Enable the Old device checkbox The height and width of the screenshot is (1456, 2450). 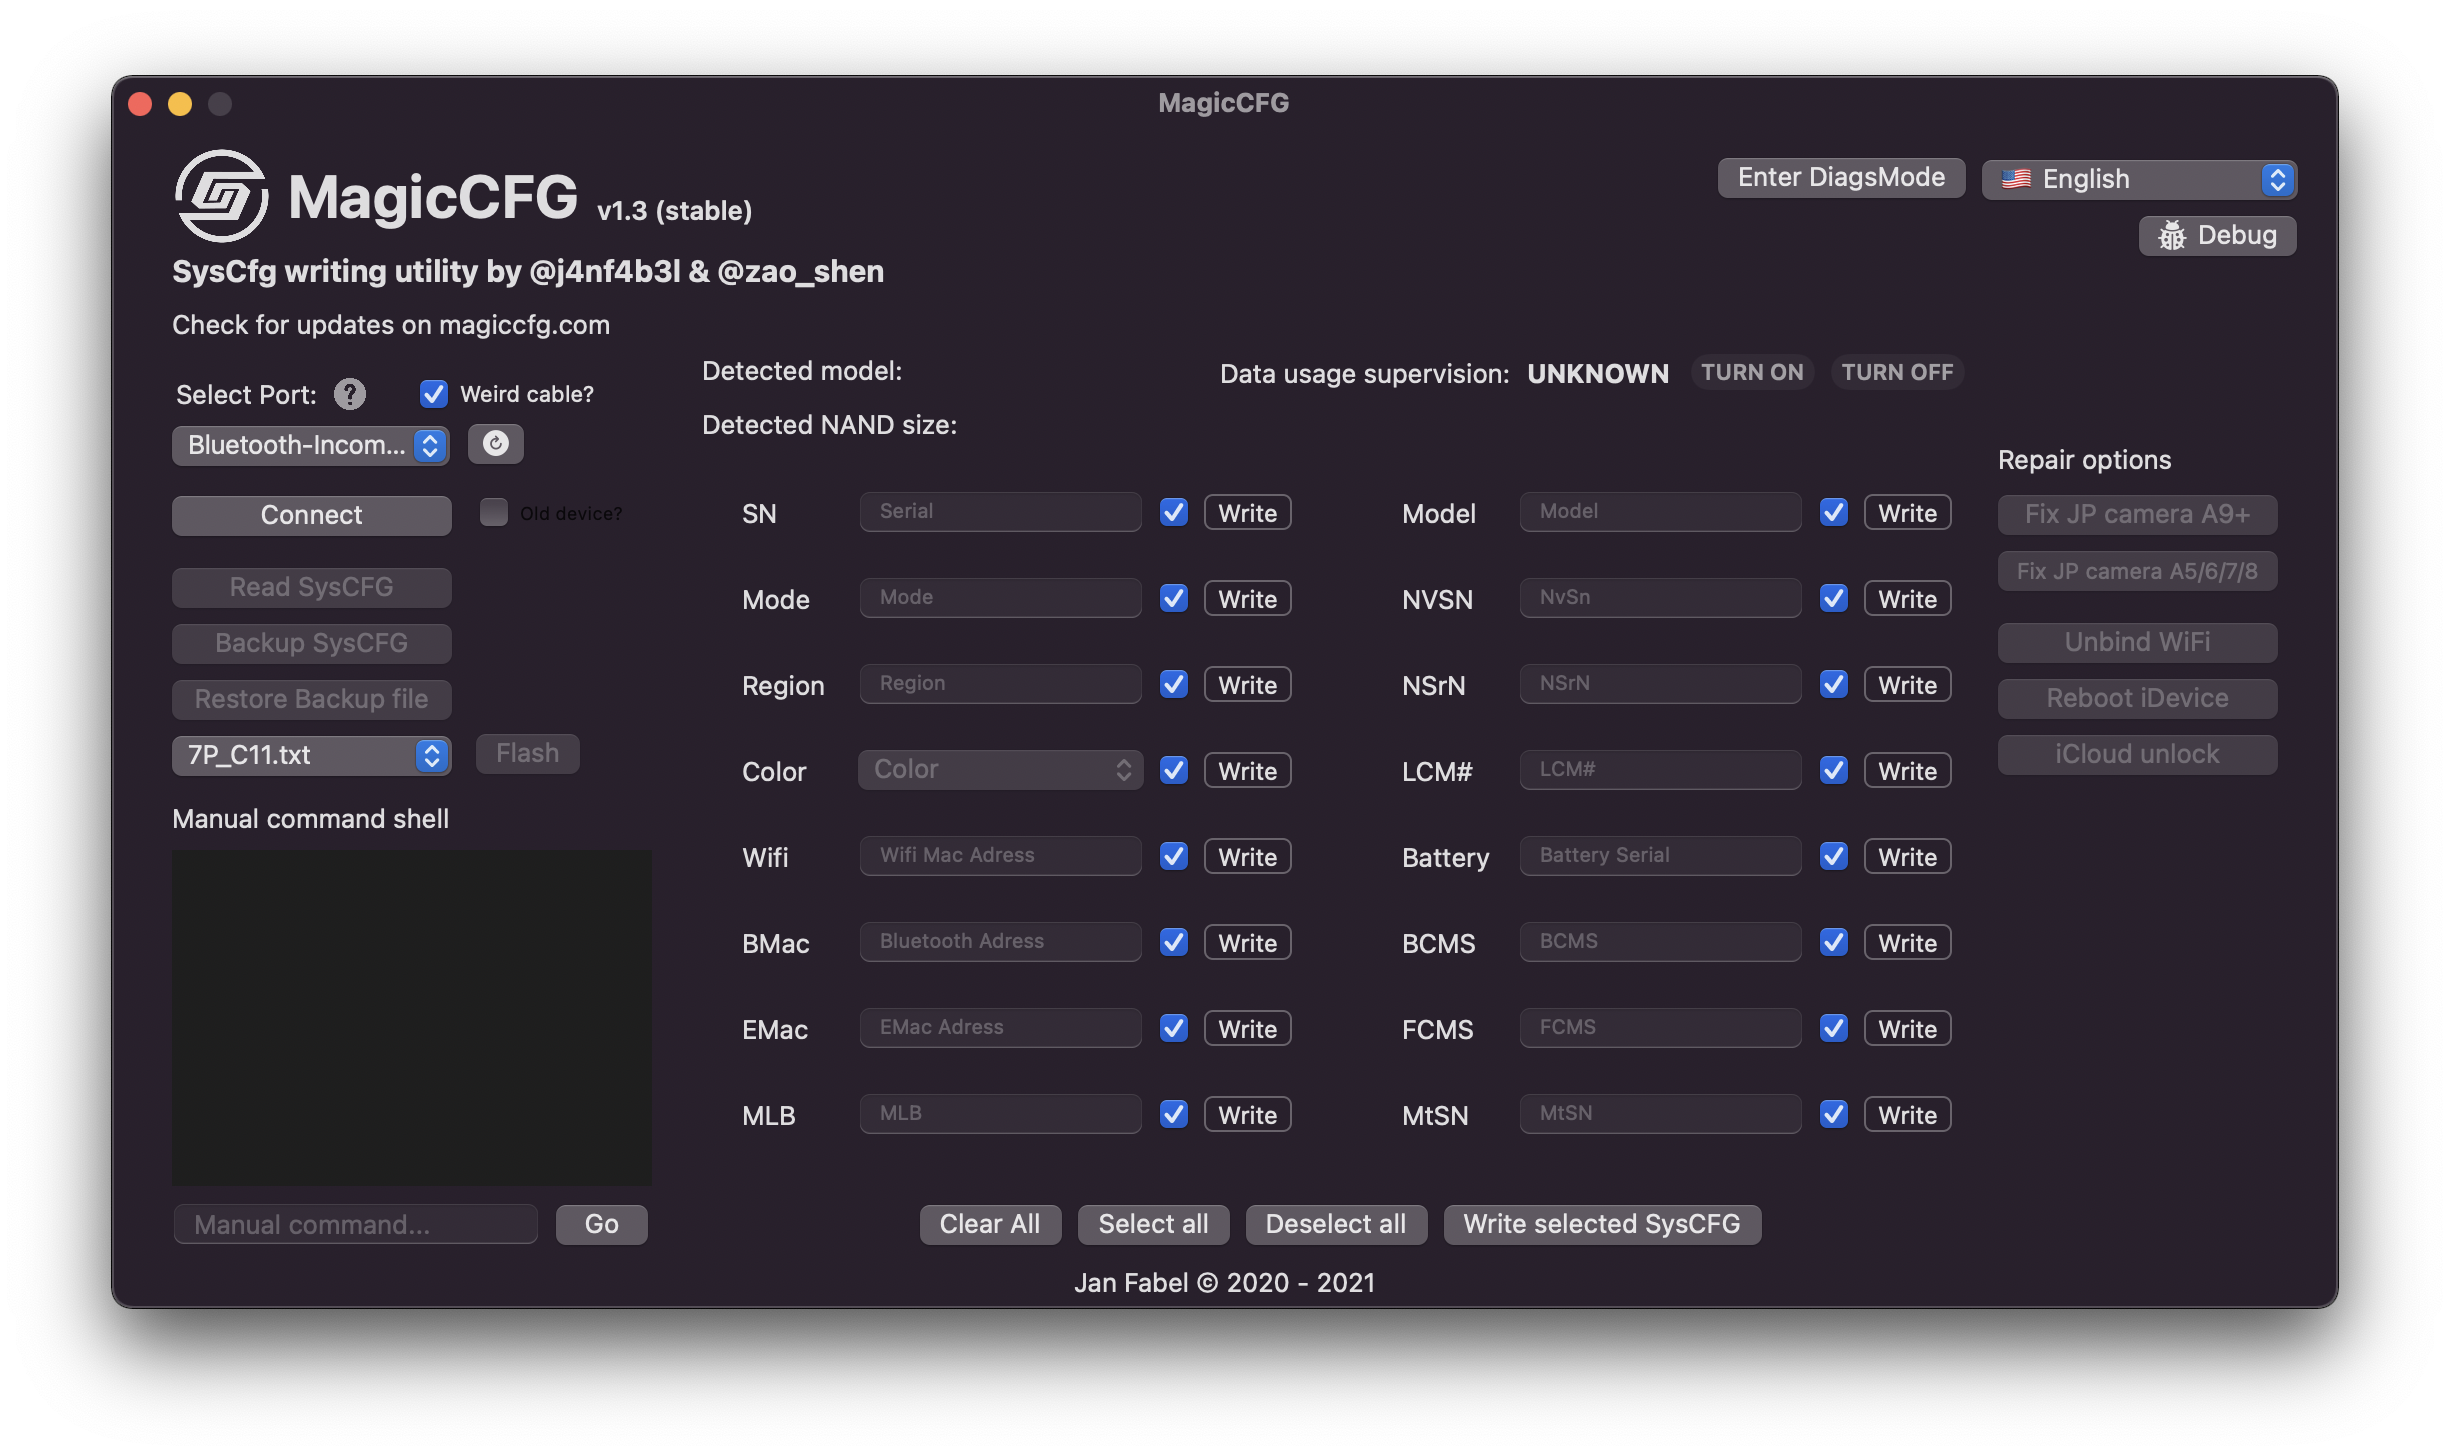point(493,512)
